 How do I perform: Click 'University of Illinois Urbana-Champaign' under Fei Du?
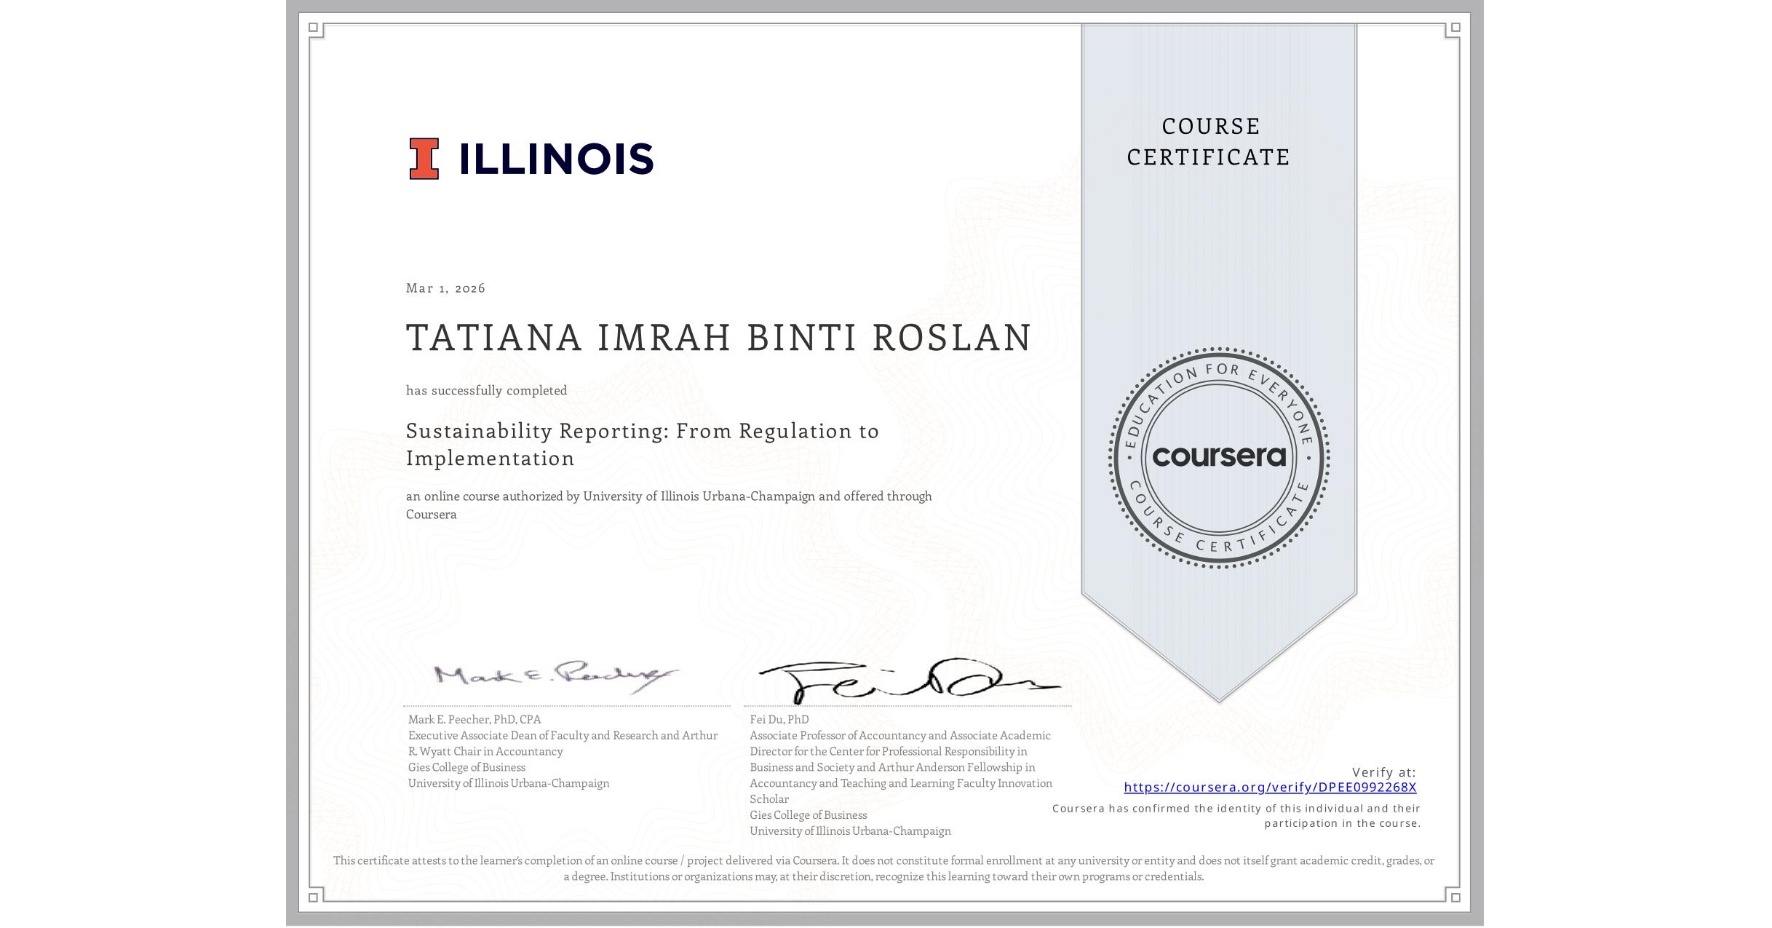(x=850, y=831)
